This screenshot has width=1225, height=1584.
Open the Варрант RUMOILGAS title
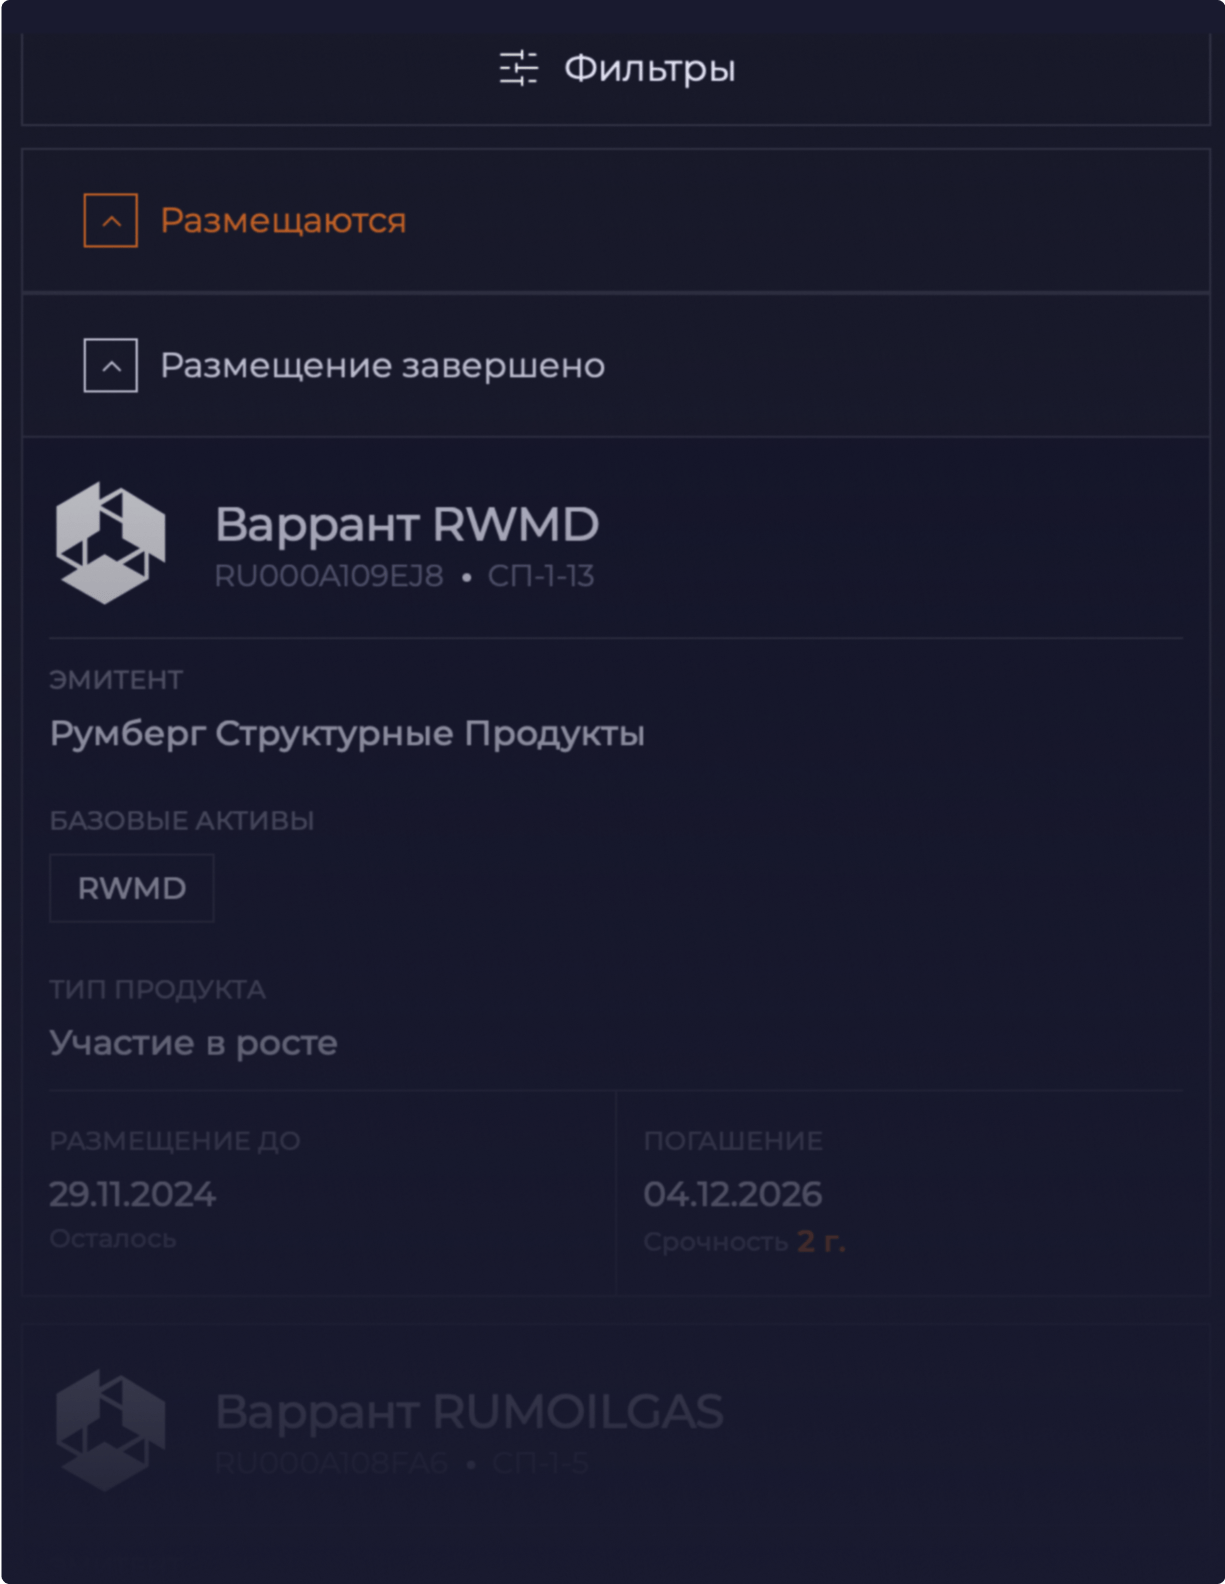pos(468,1411)
